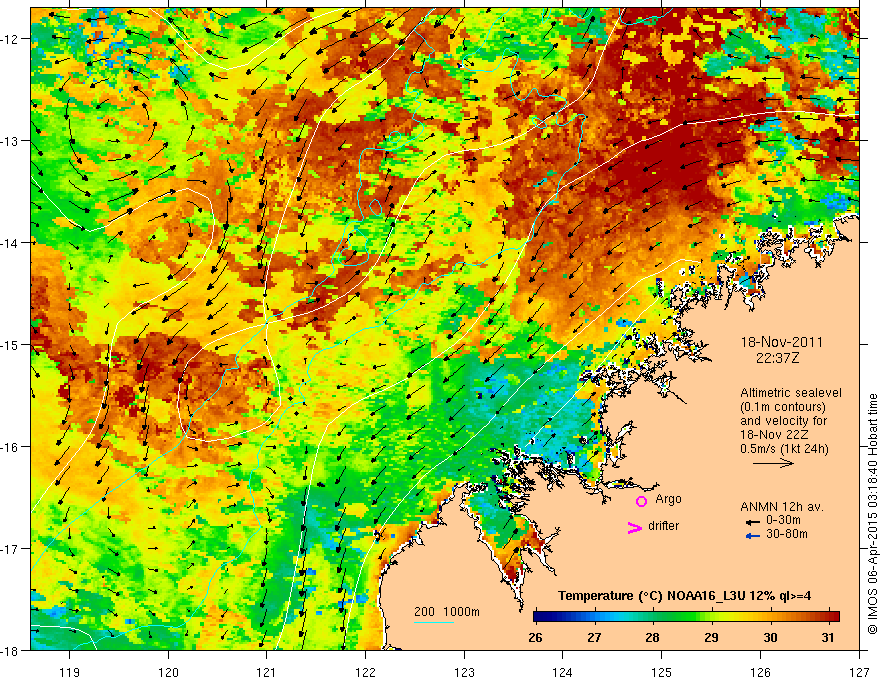This screenshot has width=880, height=680.
Task: Click the '0-30m' depth label
Action: [x=783, y=520]
